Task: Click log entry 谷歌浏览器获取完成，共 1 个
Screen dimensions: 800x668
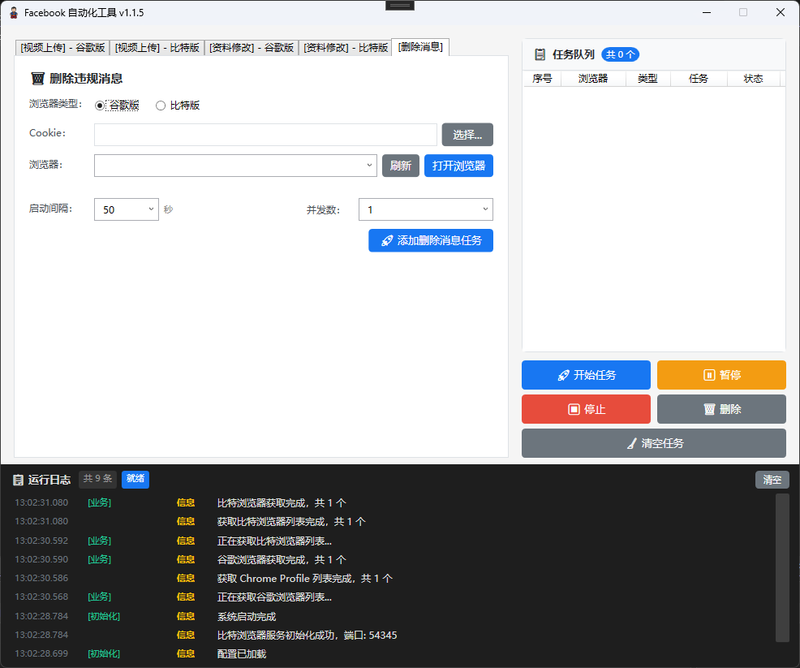Action: point(282,560)
